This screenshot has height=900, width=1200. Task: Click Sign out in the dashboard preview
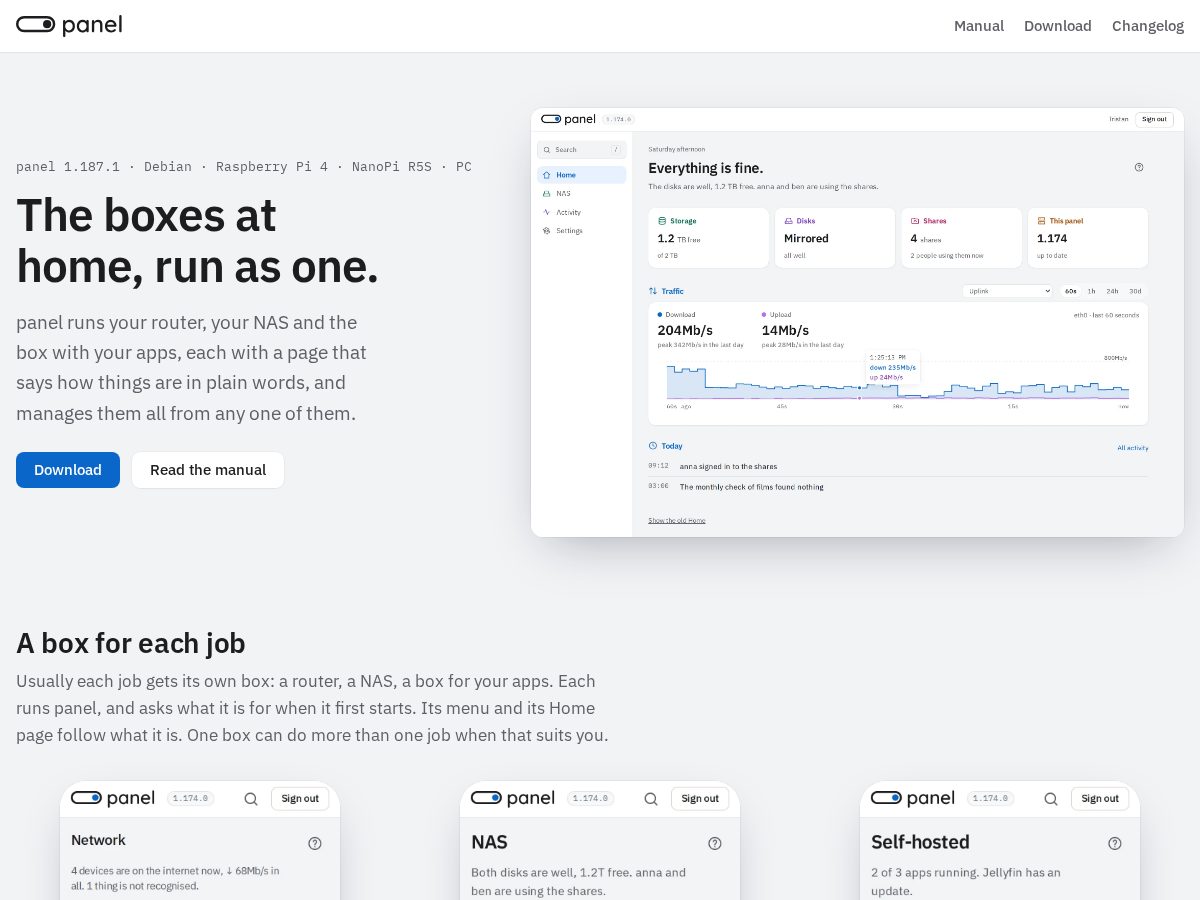[1154, 119]
